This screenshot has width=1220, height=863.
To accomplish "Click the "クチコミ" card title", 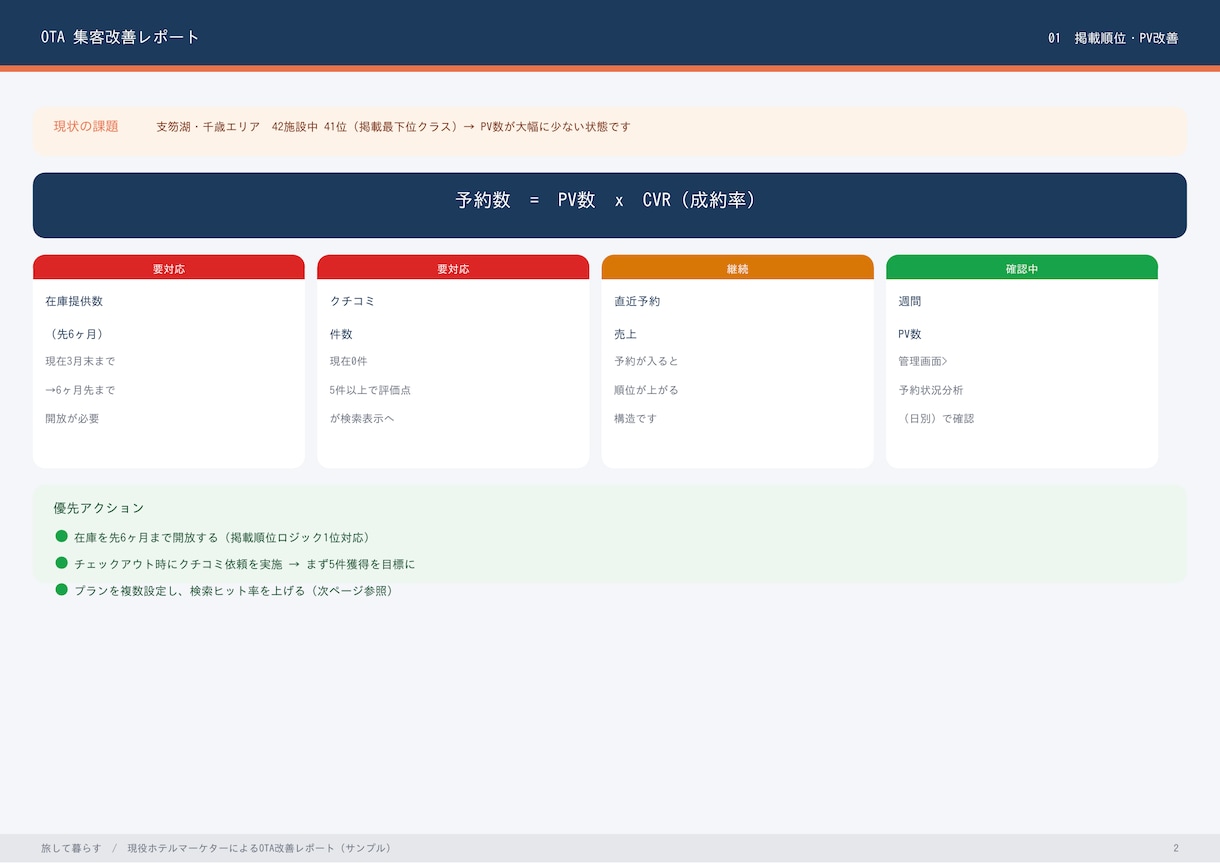I will tap(352, 301).
